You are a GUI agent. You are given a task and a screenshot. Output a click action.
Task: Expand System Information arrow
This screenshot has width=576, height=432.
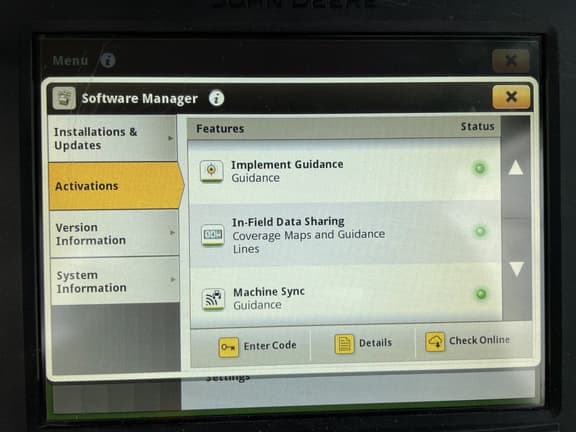point(173,280)
